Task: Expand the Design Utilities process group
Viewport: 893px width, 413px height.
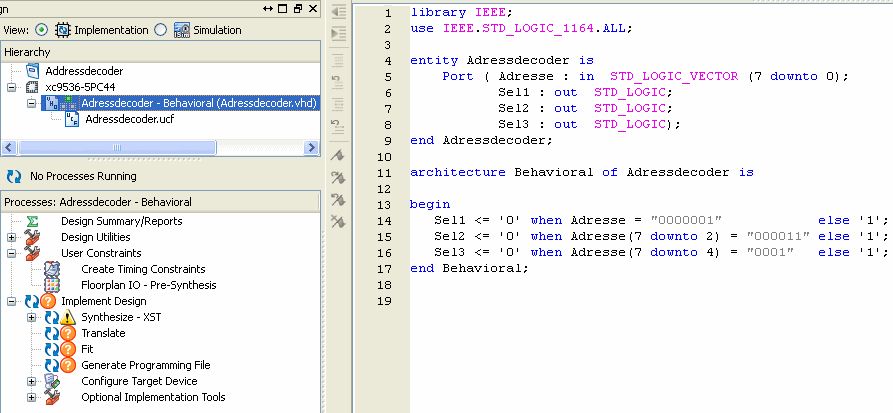Action: (x=12, y=237)
